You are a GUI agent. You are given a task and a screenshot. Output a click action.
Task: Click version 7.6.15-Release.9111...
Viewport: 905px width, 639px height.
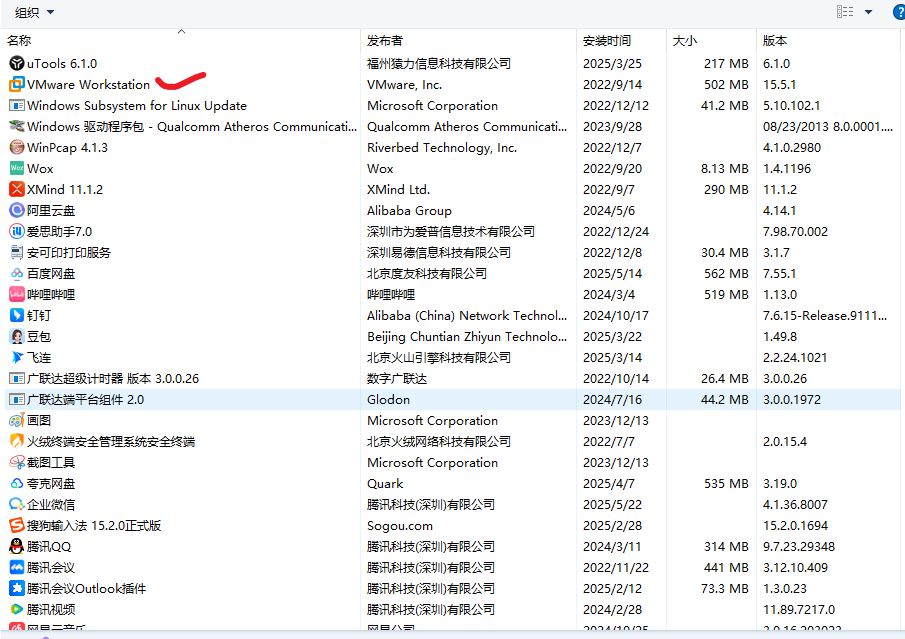click(824, 315)
